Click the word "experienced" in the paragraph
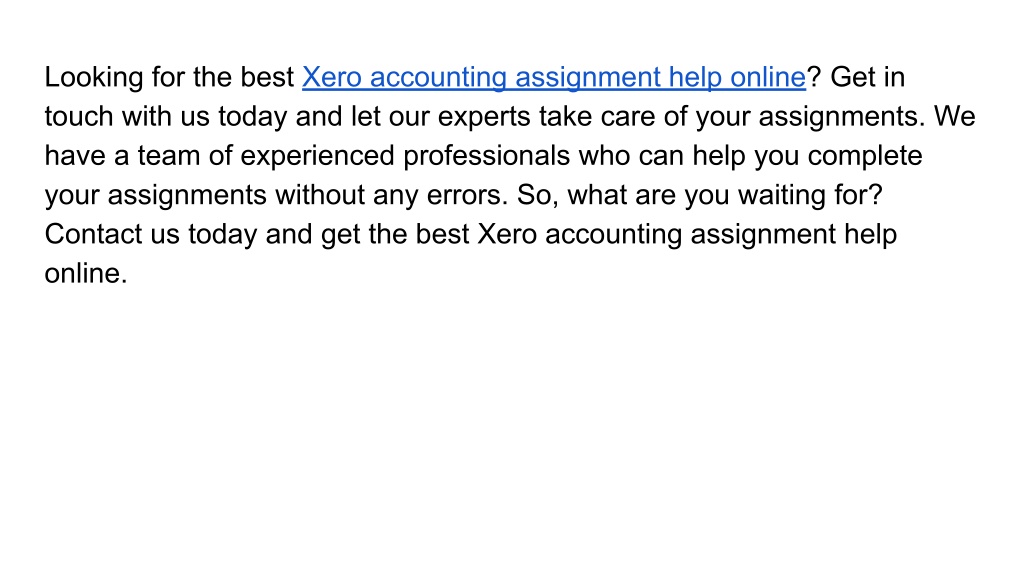Image resolution: width=1024 pixels, height=576 pixels. (317, 157)
